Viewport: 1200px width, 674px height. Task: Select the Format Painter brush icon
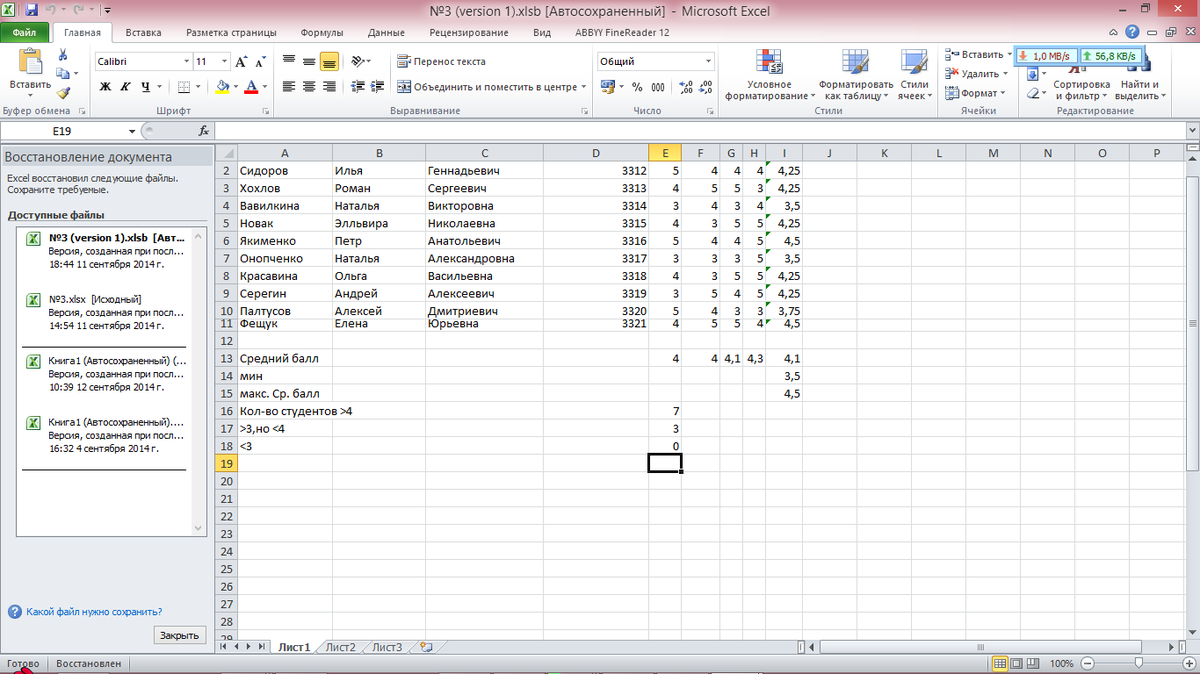point(63,91)
